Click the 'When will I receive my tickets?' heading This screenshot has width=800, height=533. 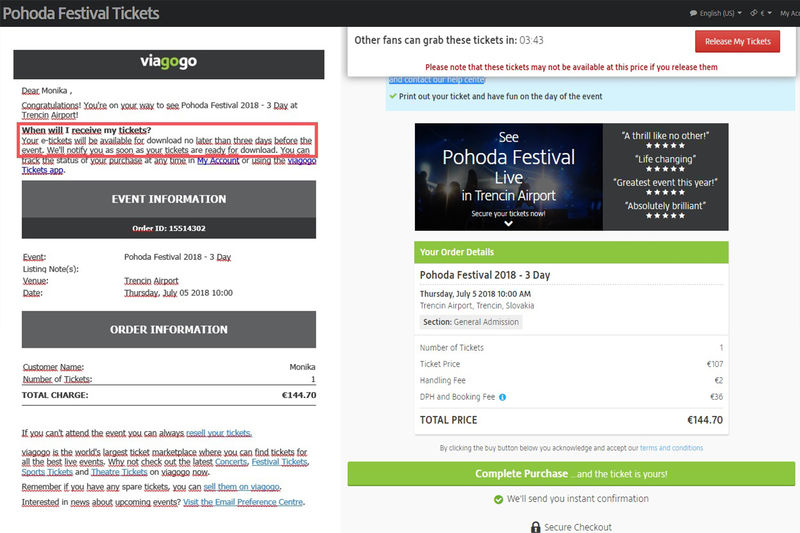point(86,130)
